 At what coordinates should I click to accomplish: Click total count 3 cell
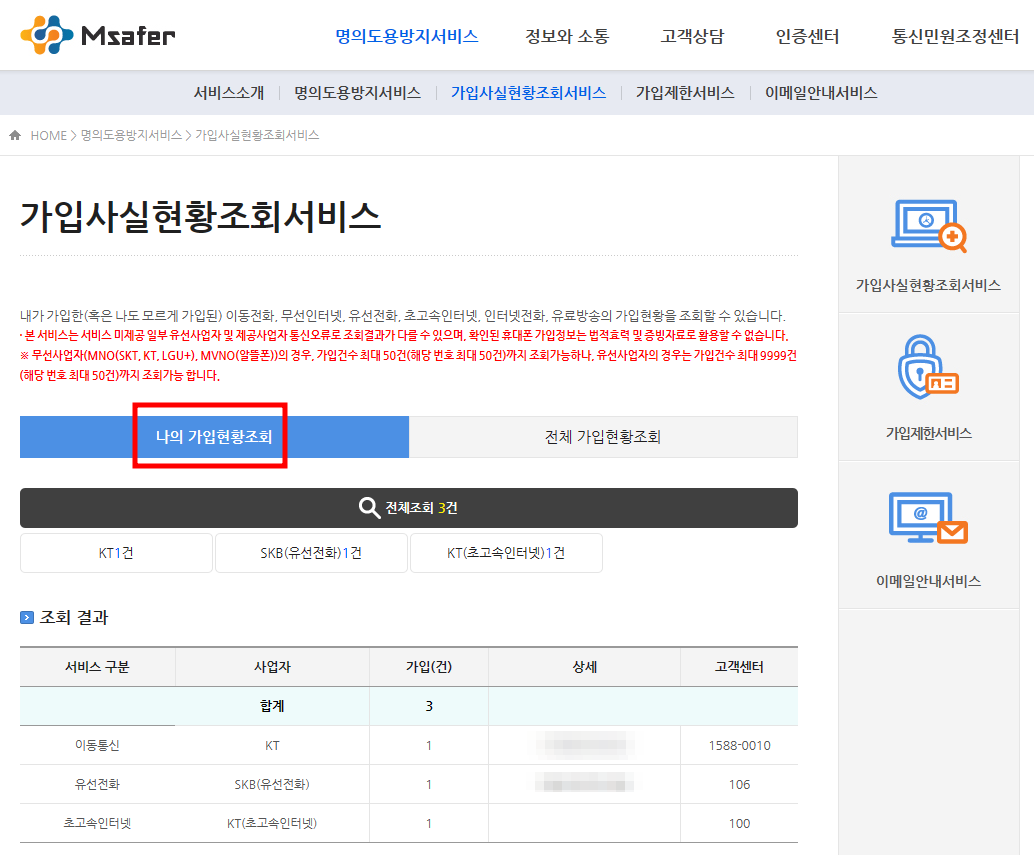pyautogui.click(x=429, y=706)
